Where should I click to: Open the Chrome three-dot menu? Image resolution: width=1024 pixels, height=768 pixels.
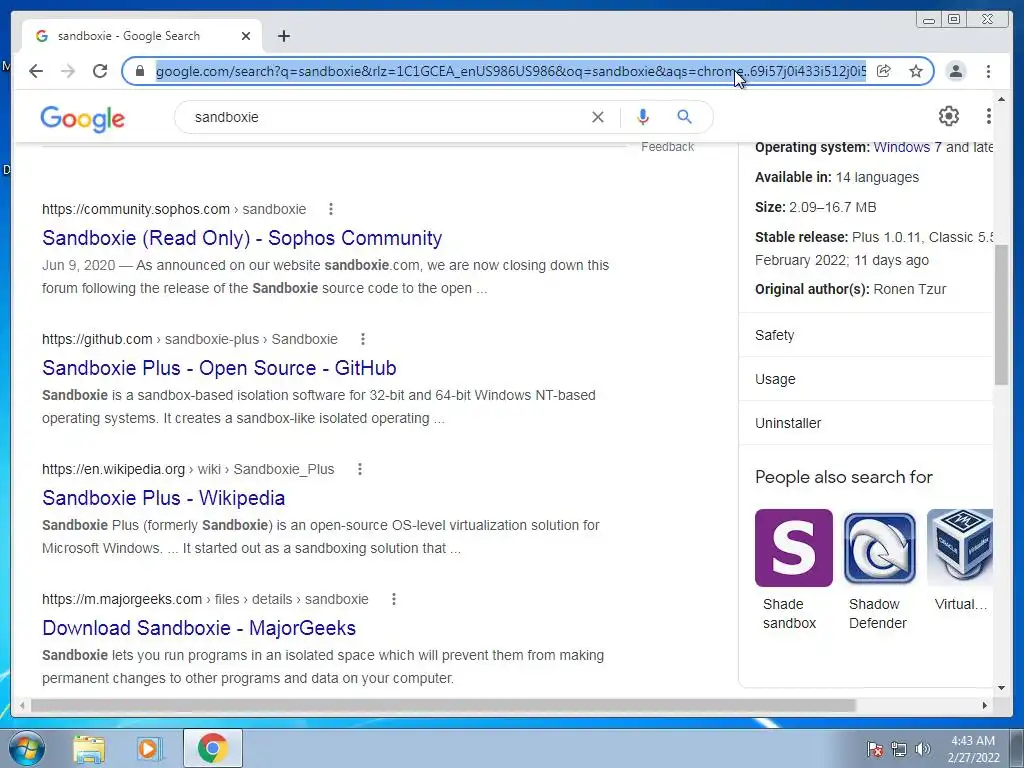pyautogui.click(x=988, y=71)
